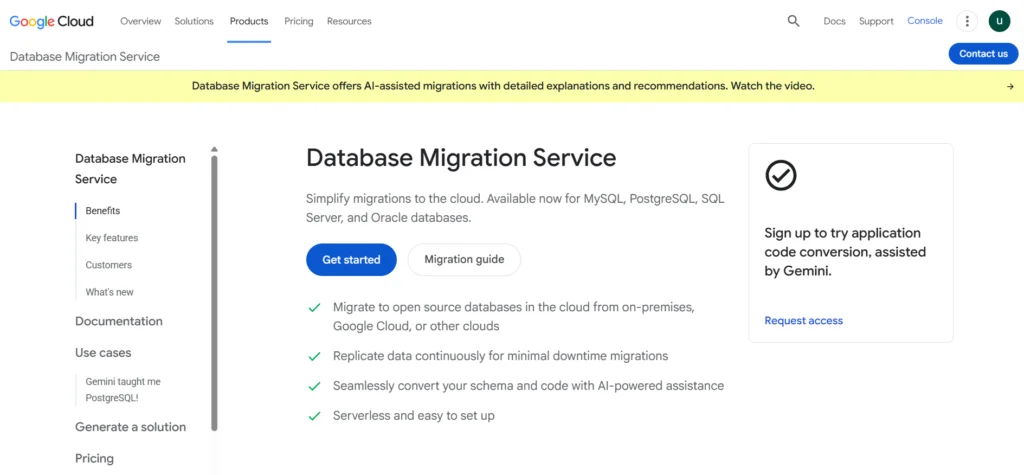
Task: Open the Migration guide
Action: (x=464, y=259)
